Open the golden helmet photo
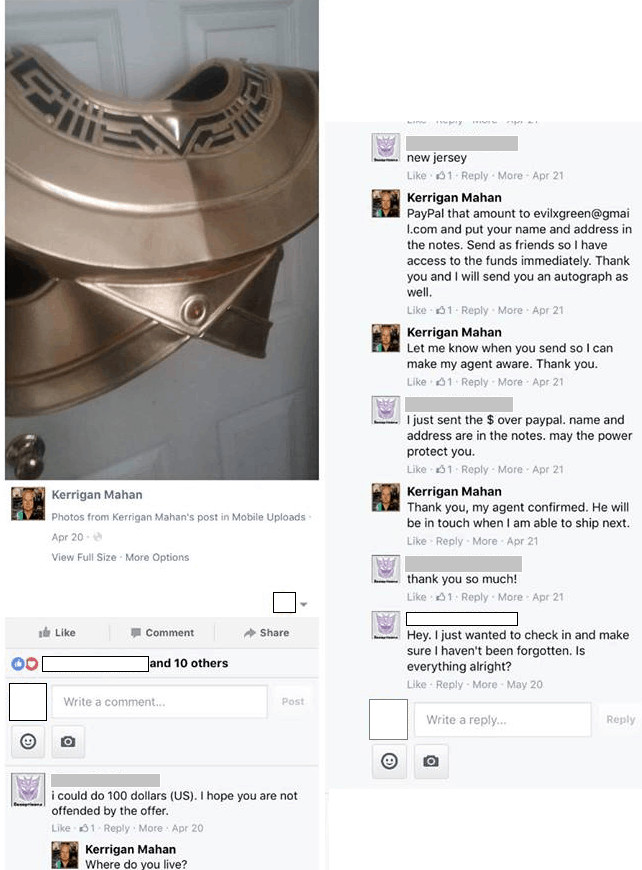 [162, 240]
